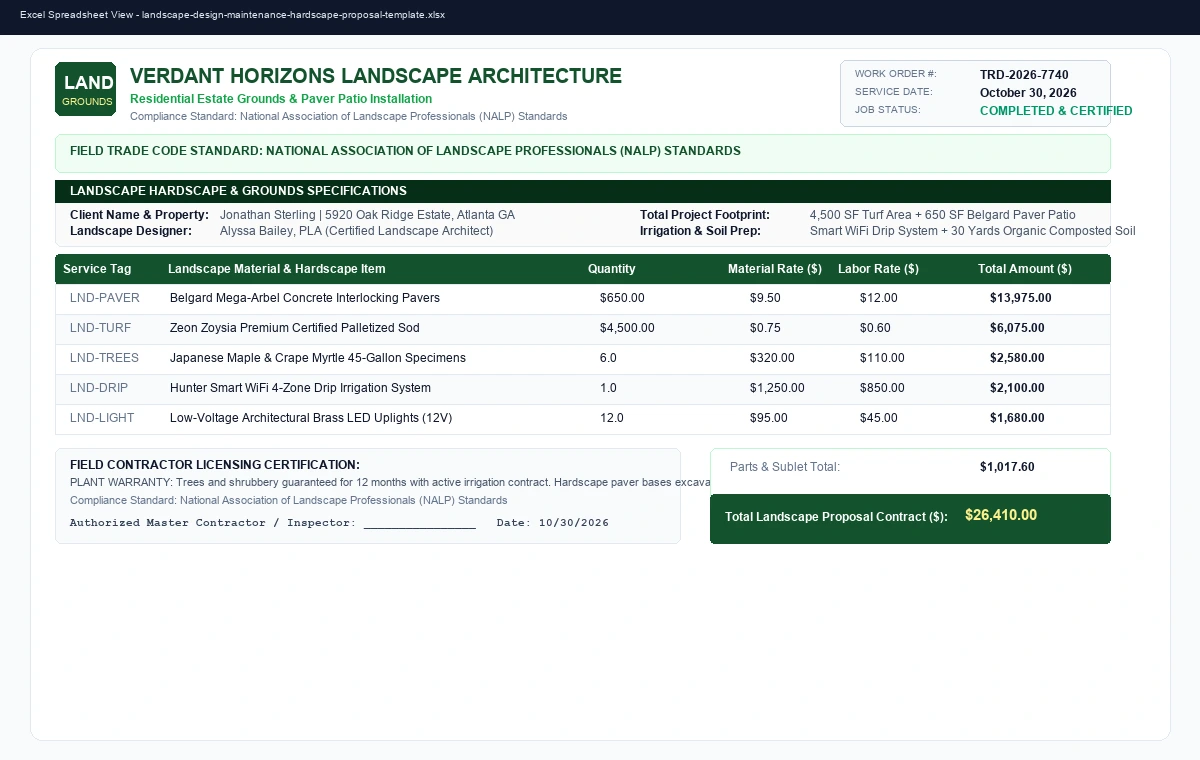Viewport: 1200px width, 760px height.
Task: Click Hunter Smart WiFi 4-Zone Drip Irrigation item
Action: click(300, 388)
